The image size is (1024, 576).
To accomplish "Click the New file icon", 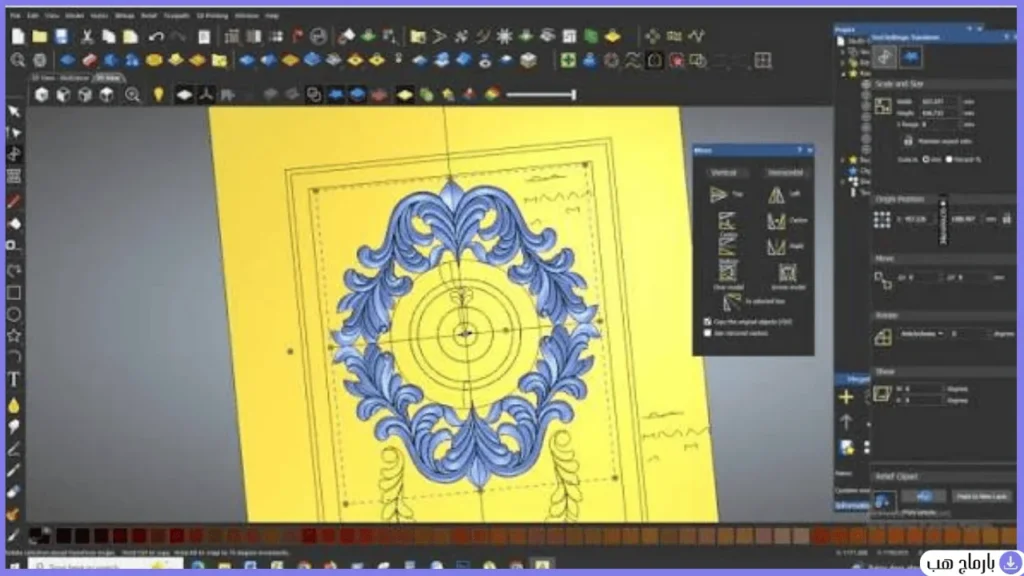I will click(x=18, y=37).
